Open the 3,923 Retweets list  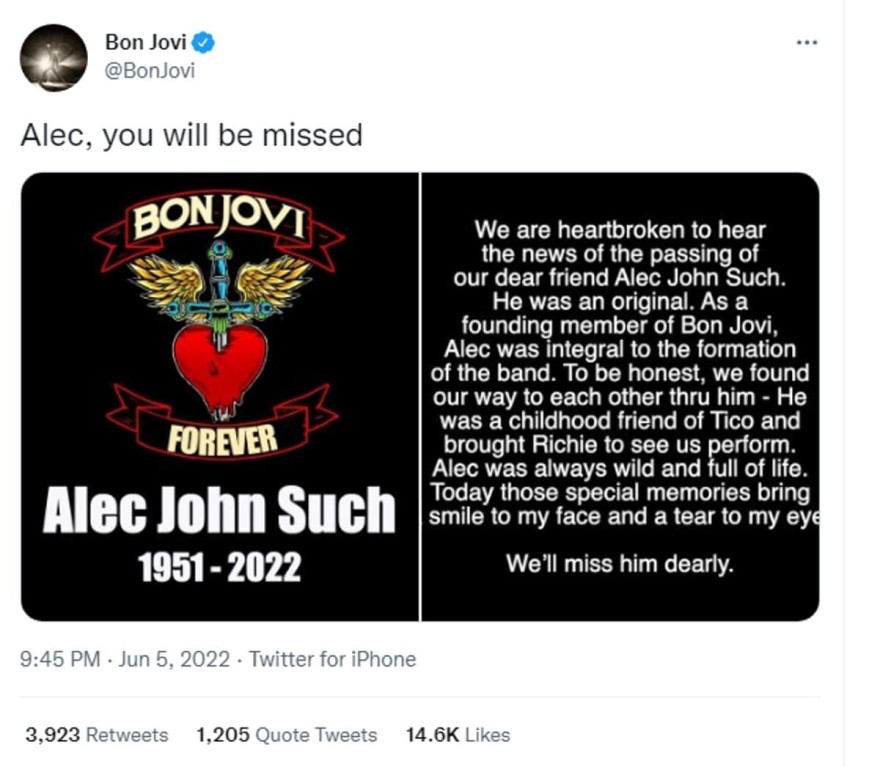pyautogui.click(x=95, y=734)
